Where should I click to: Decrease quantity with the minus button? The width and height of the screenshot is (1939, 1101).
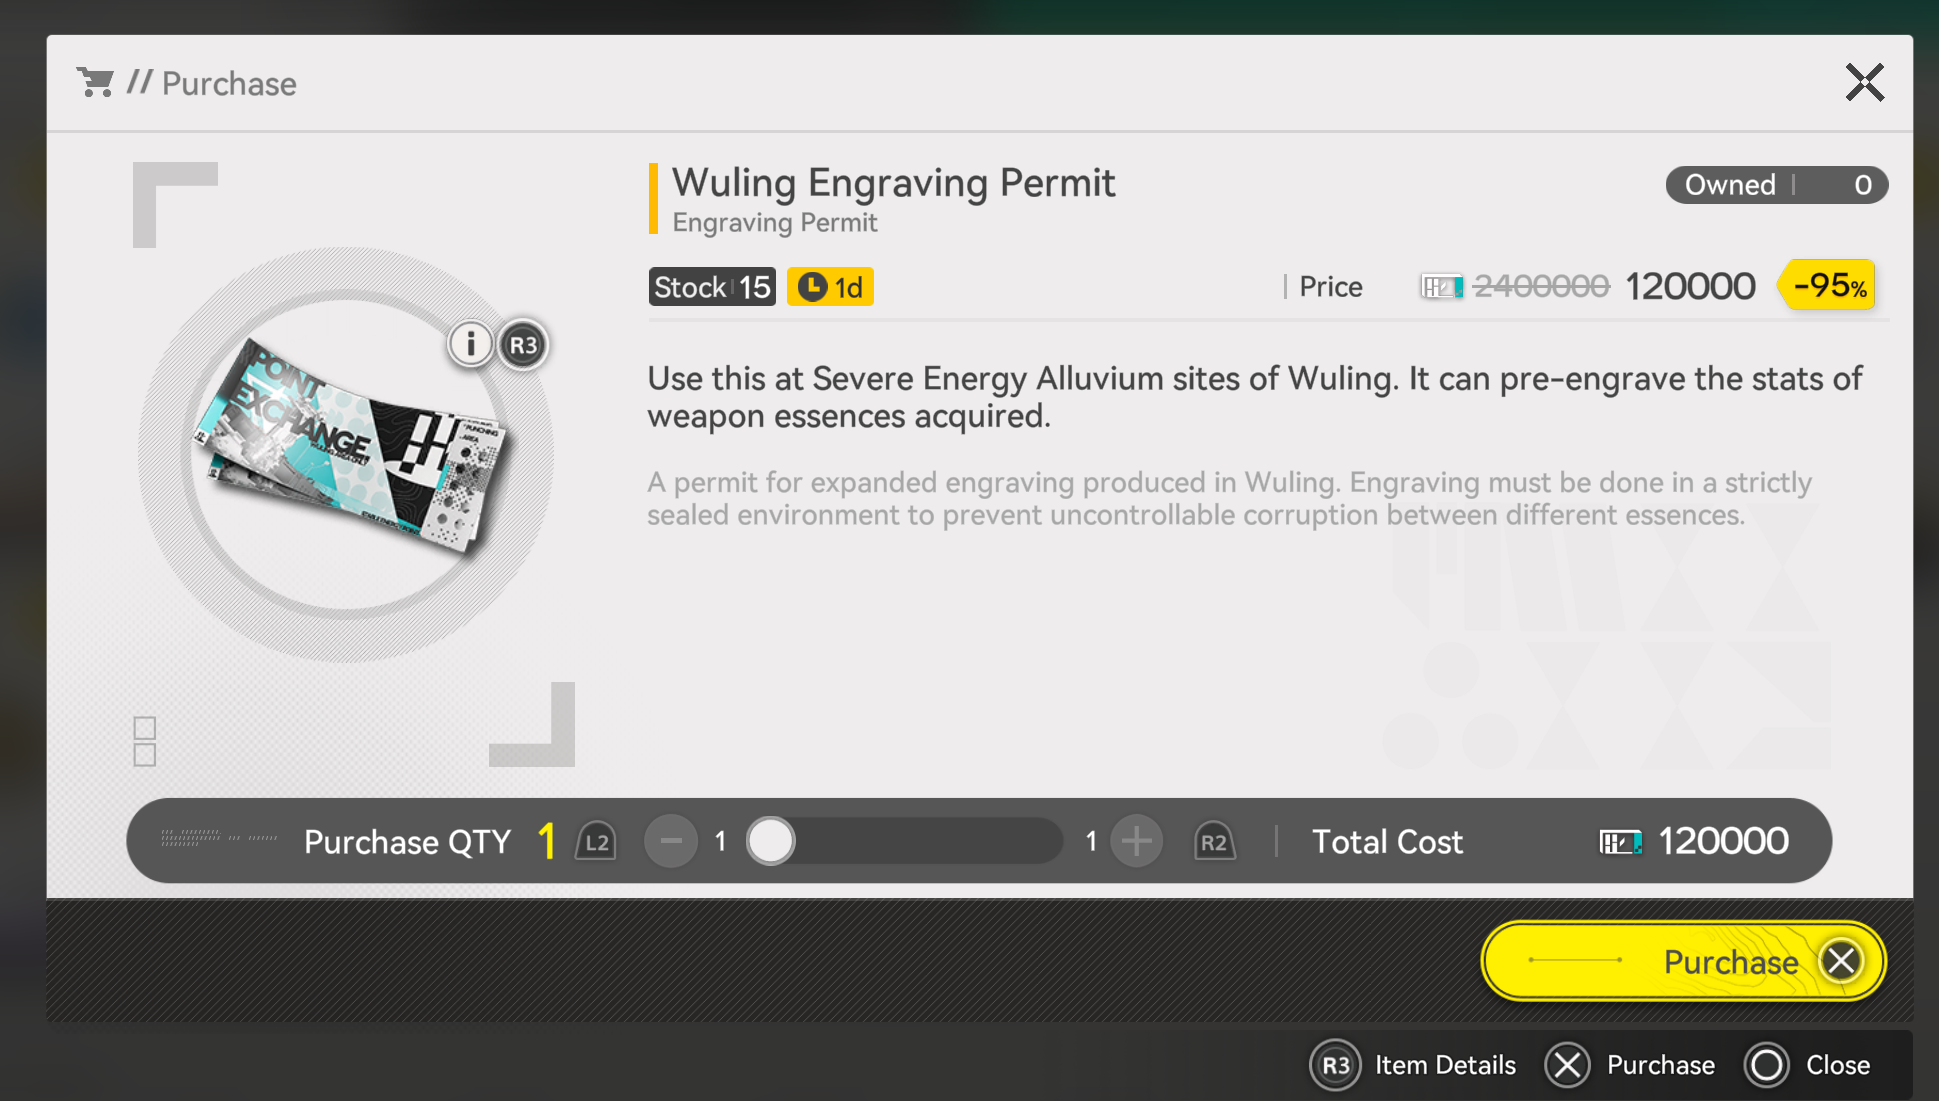tap(671, 841)
